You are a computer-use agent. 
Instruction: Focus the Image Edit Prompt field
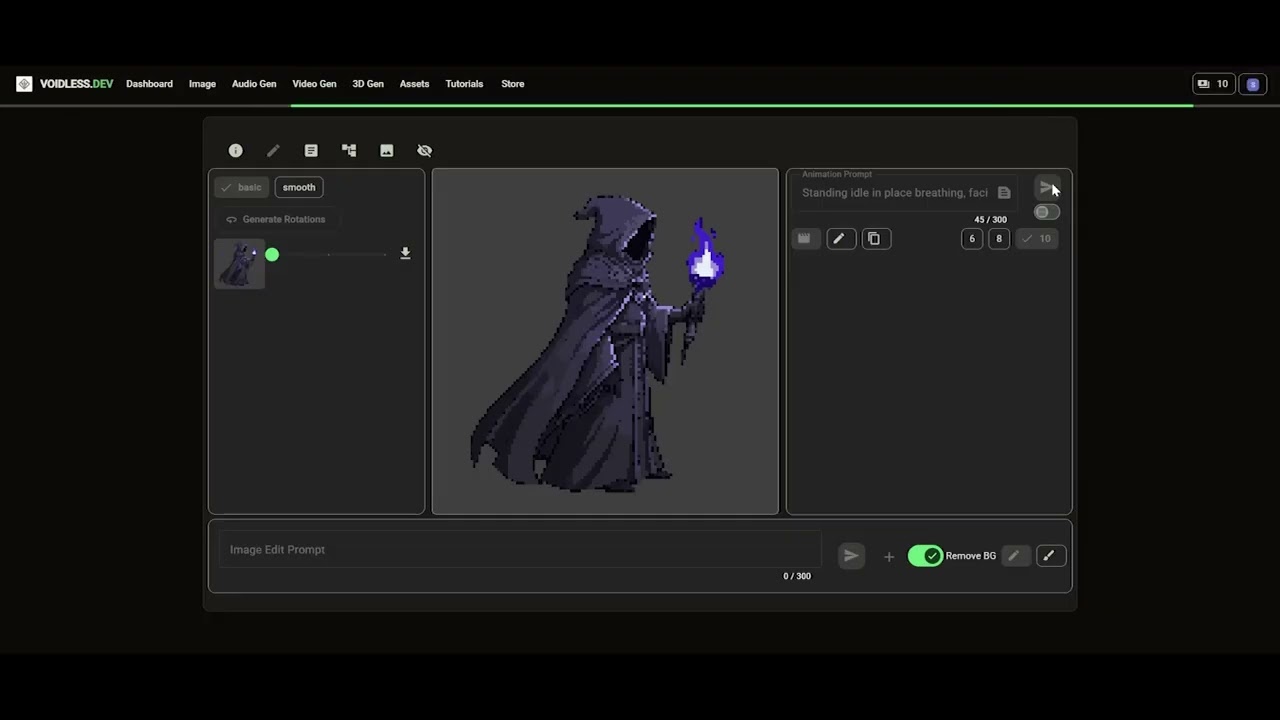(520, 550)
